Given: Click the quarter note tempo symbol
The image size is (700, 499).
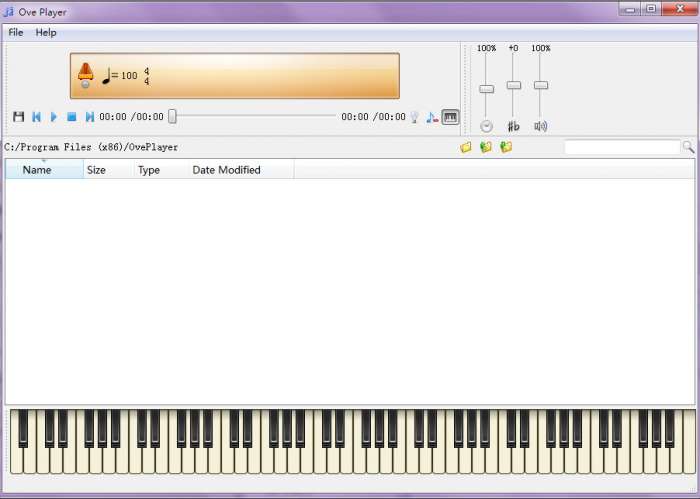Looking at the screenshot, I should coord(106,76).
